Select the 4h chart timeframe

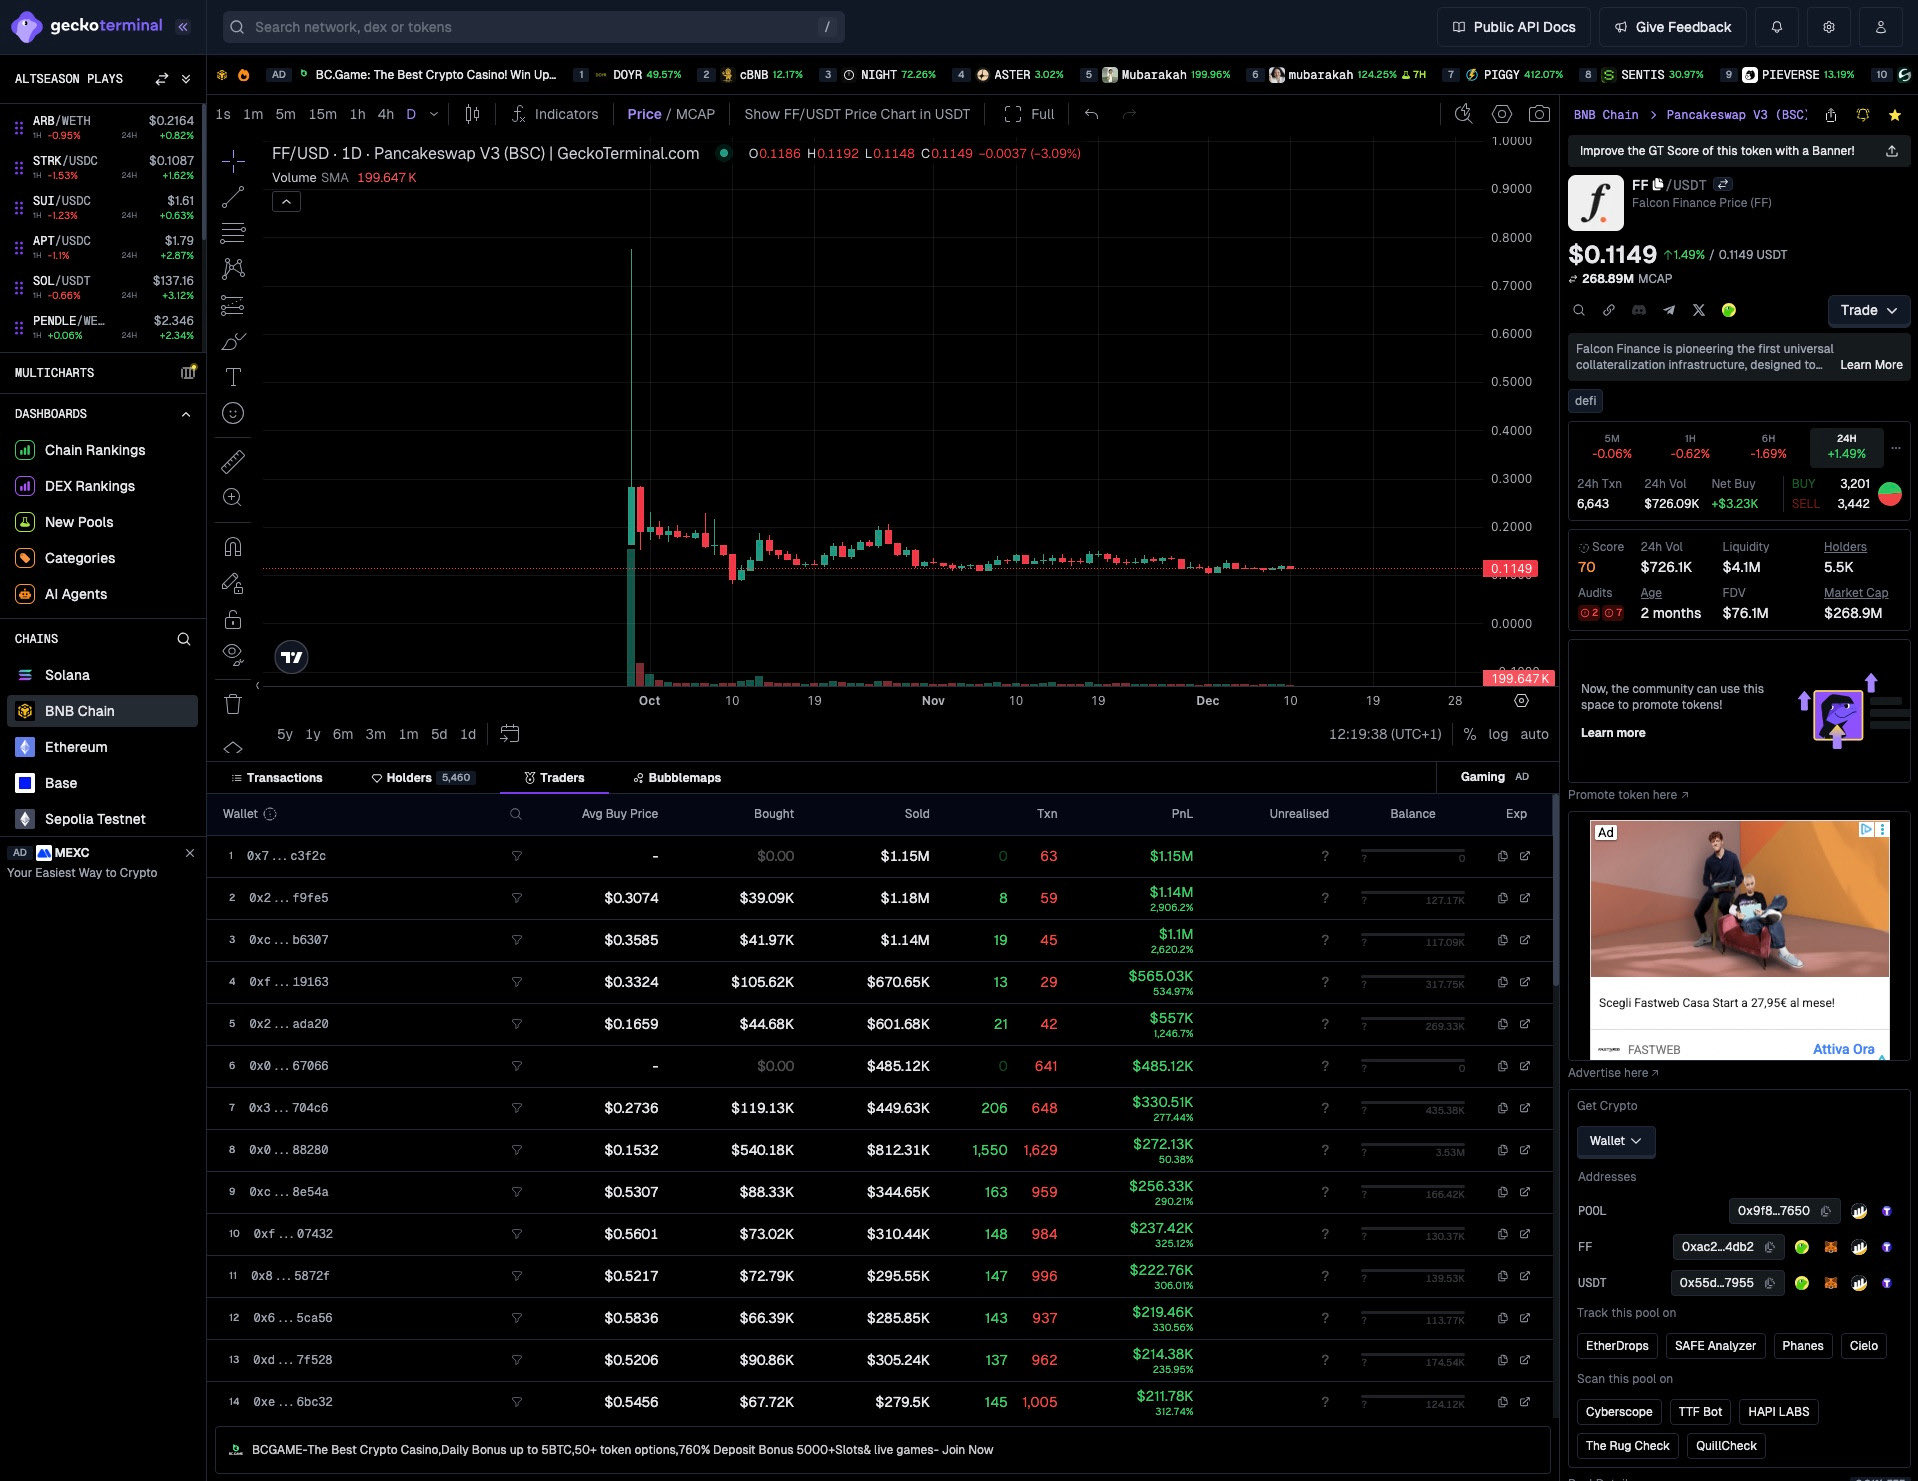(x=386, y=114)
